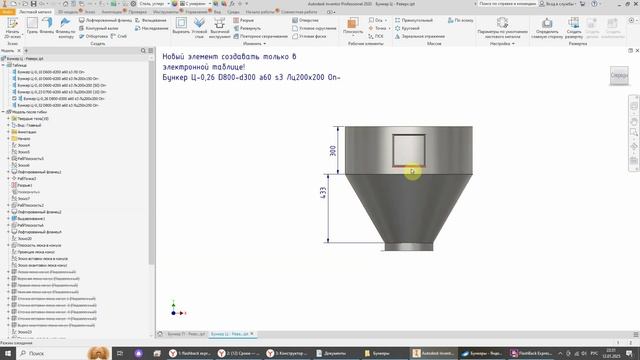
Task: Select the ПСК (UCS) tool
Action: click(376, 36)
